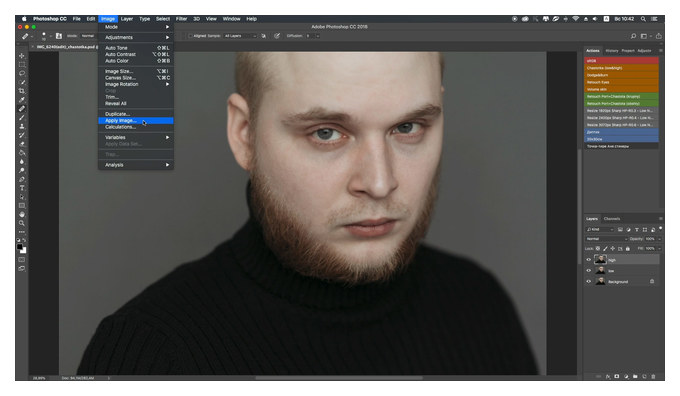
Task: Select the Blur tool
Action: [22, 161]
